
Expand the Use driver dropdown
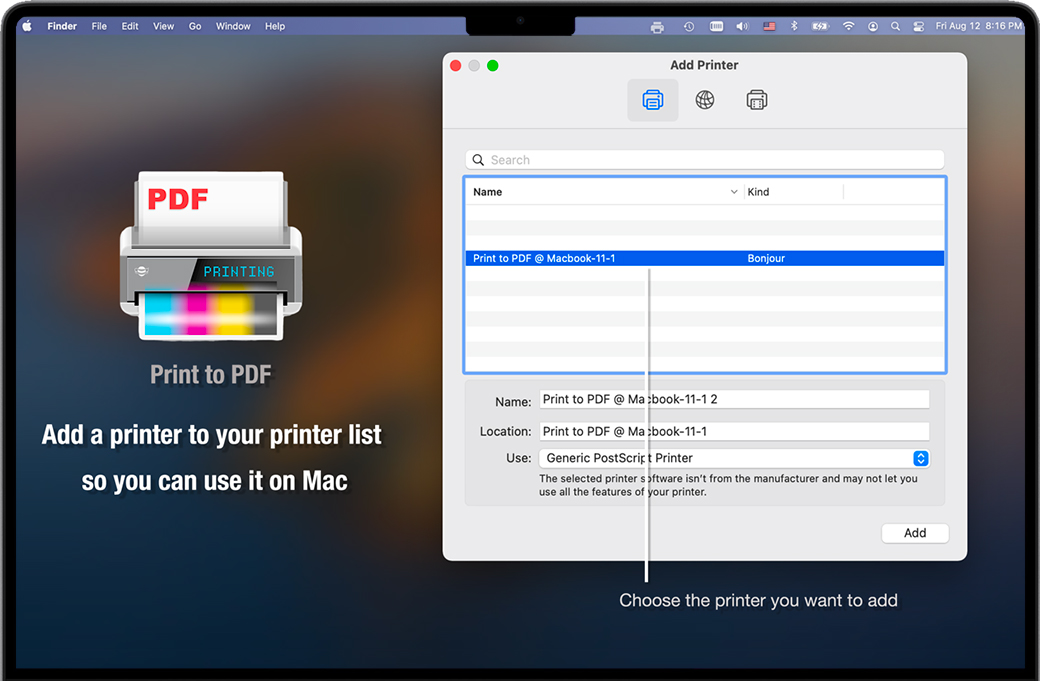pyautogui.click(x=921, y=458)
